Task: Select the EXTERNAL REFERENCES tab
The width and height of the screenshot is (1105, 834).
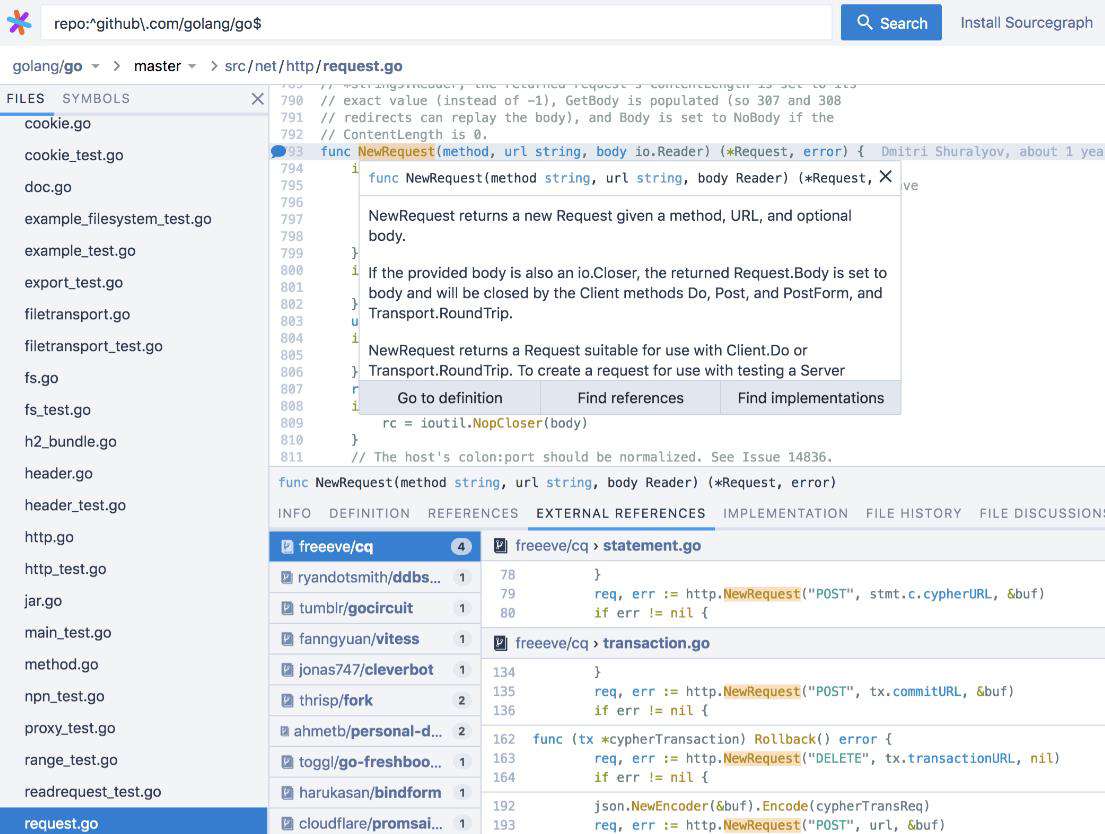Action: click(621, 513)
